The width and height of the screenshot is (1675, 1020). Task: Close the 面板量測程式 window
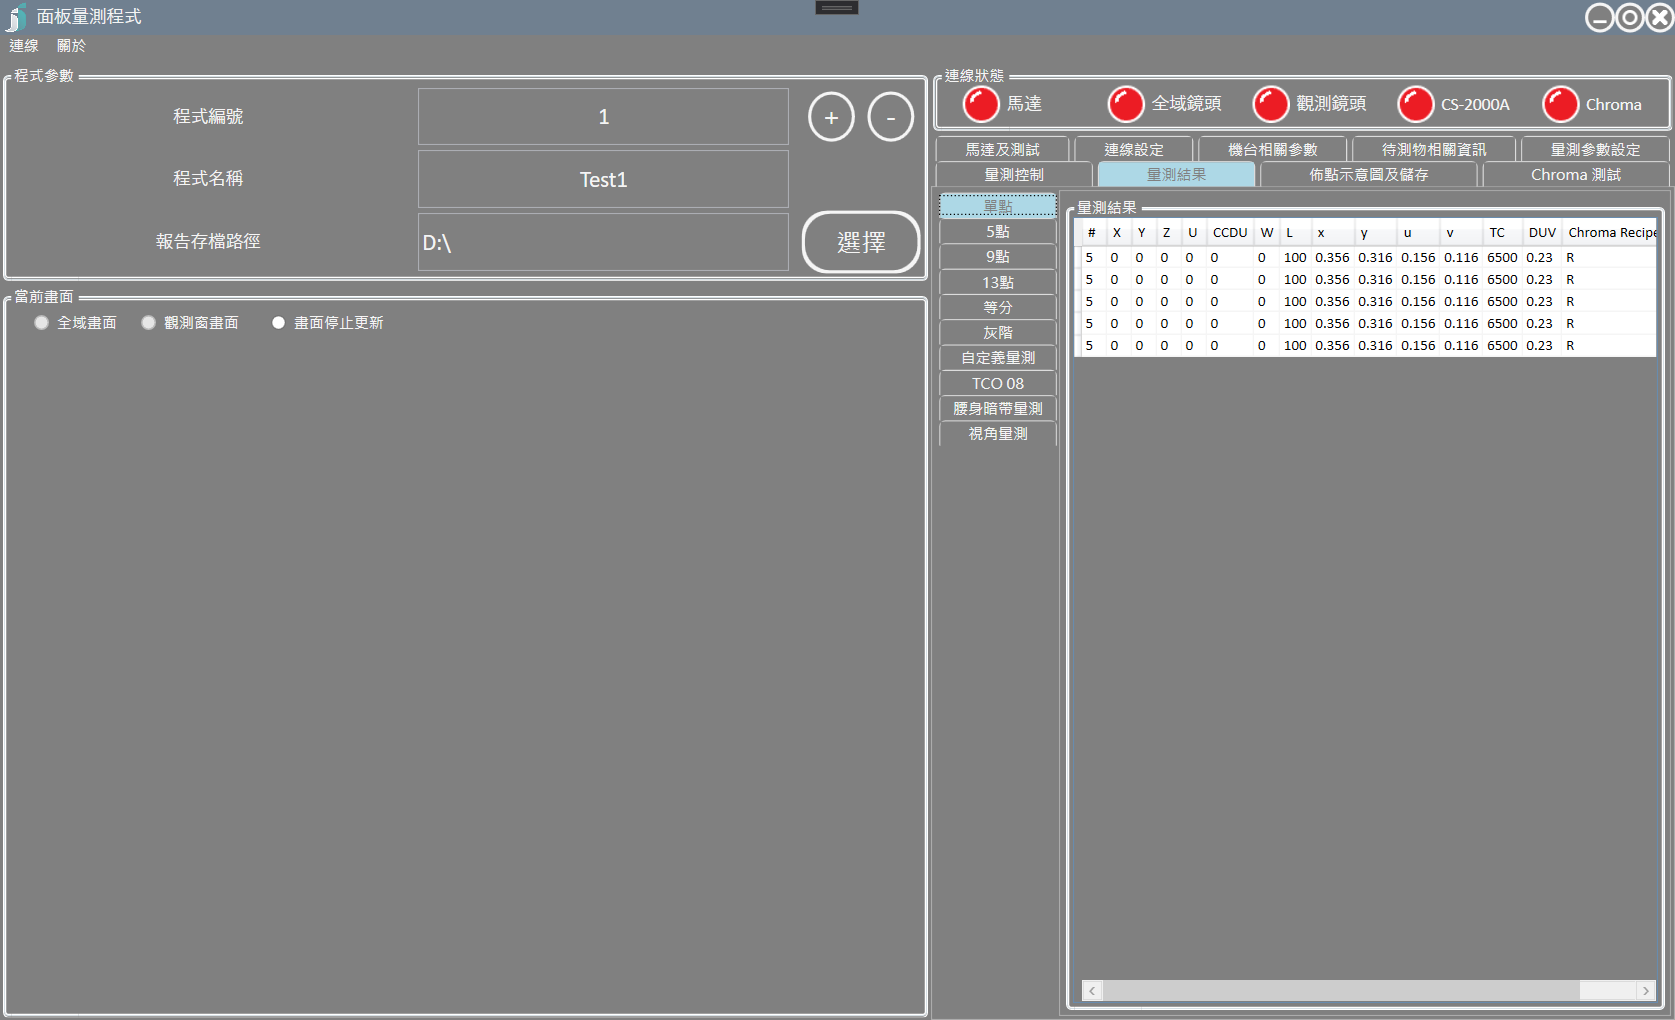point(1660,18)
